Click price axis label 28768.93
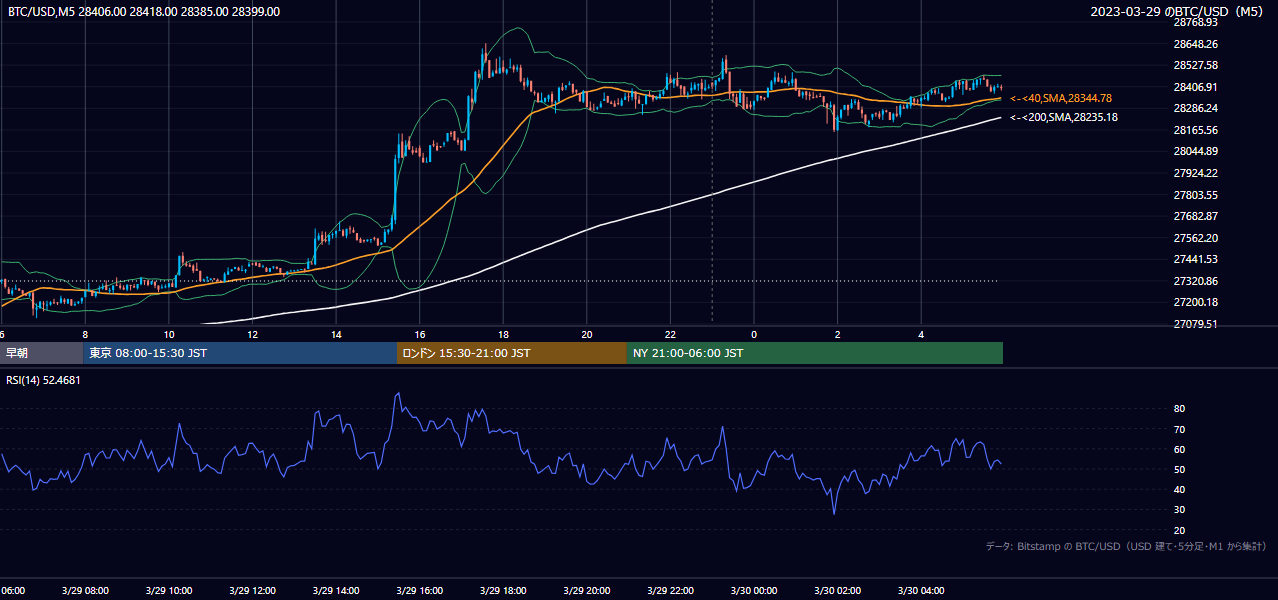The width and height of the screenshot is (1278, 600). coord(1195,22)
